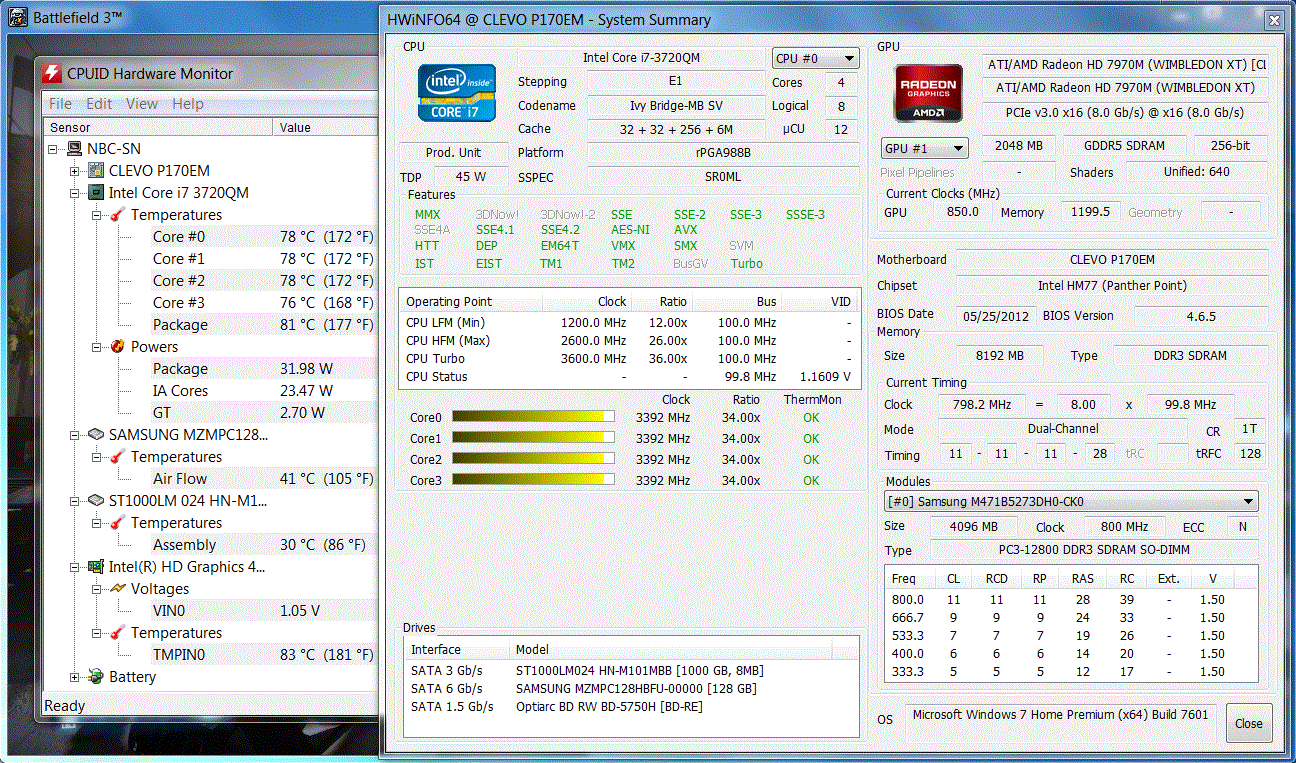Click the Core3 usage bar
This screenshot has width=1296, height=763.
click(533, 480)
